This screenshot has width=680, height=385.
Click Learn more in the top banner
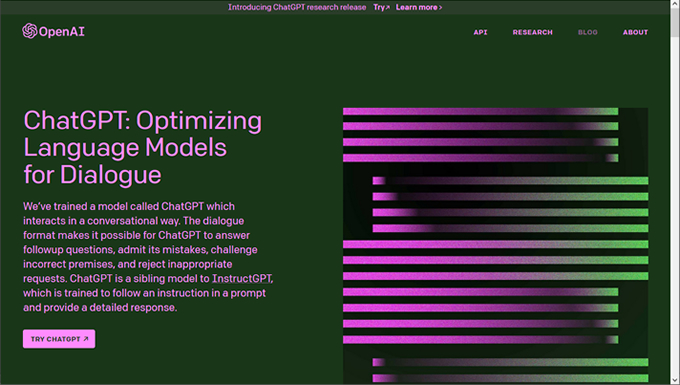419,7
